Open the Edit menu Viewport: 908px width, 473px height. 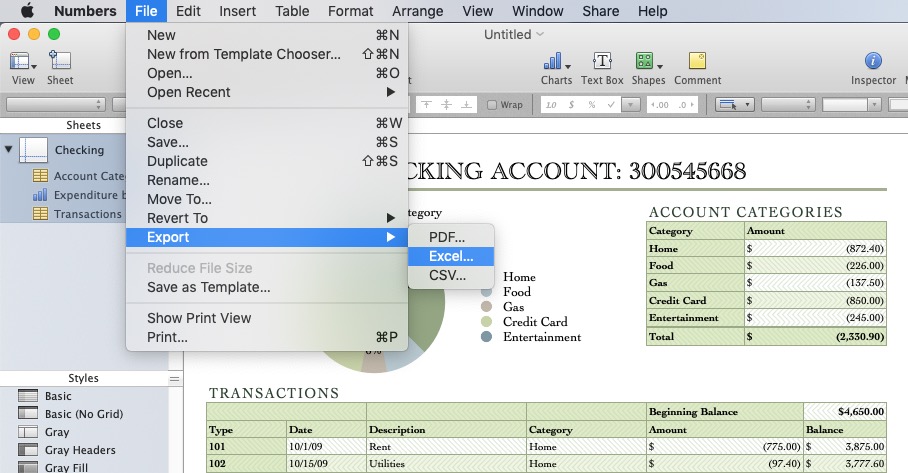pyautogui.click(x=188, y=11)
